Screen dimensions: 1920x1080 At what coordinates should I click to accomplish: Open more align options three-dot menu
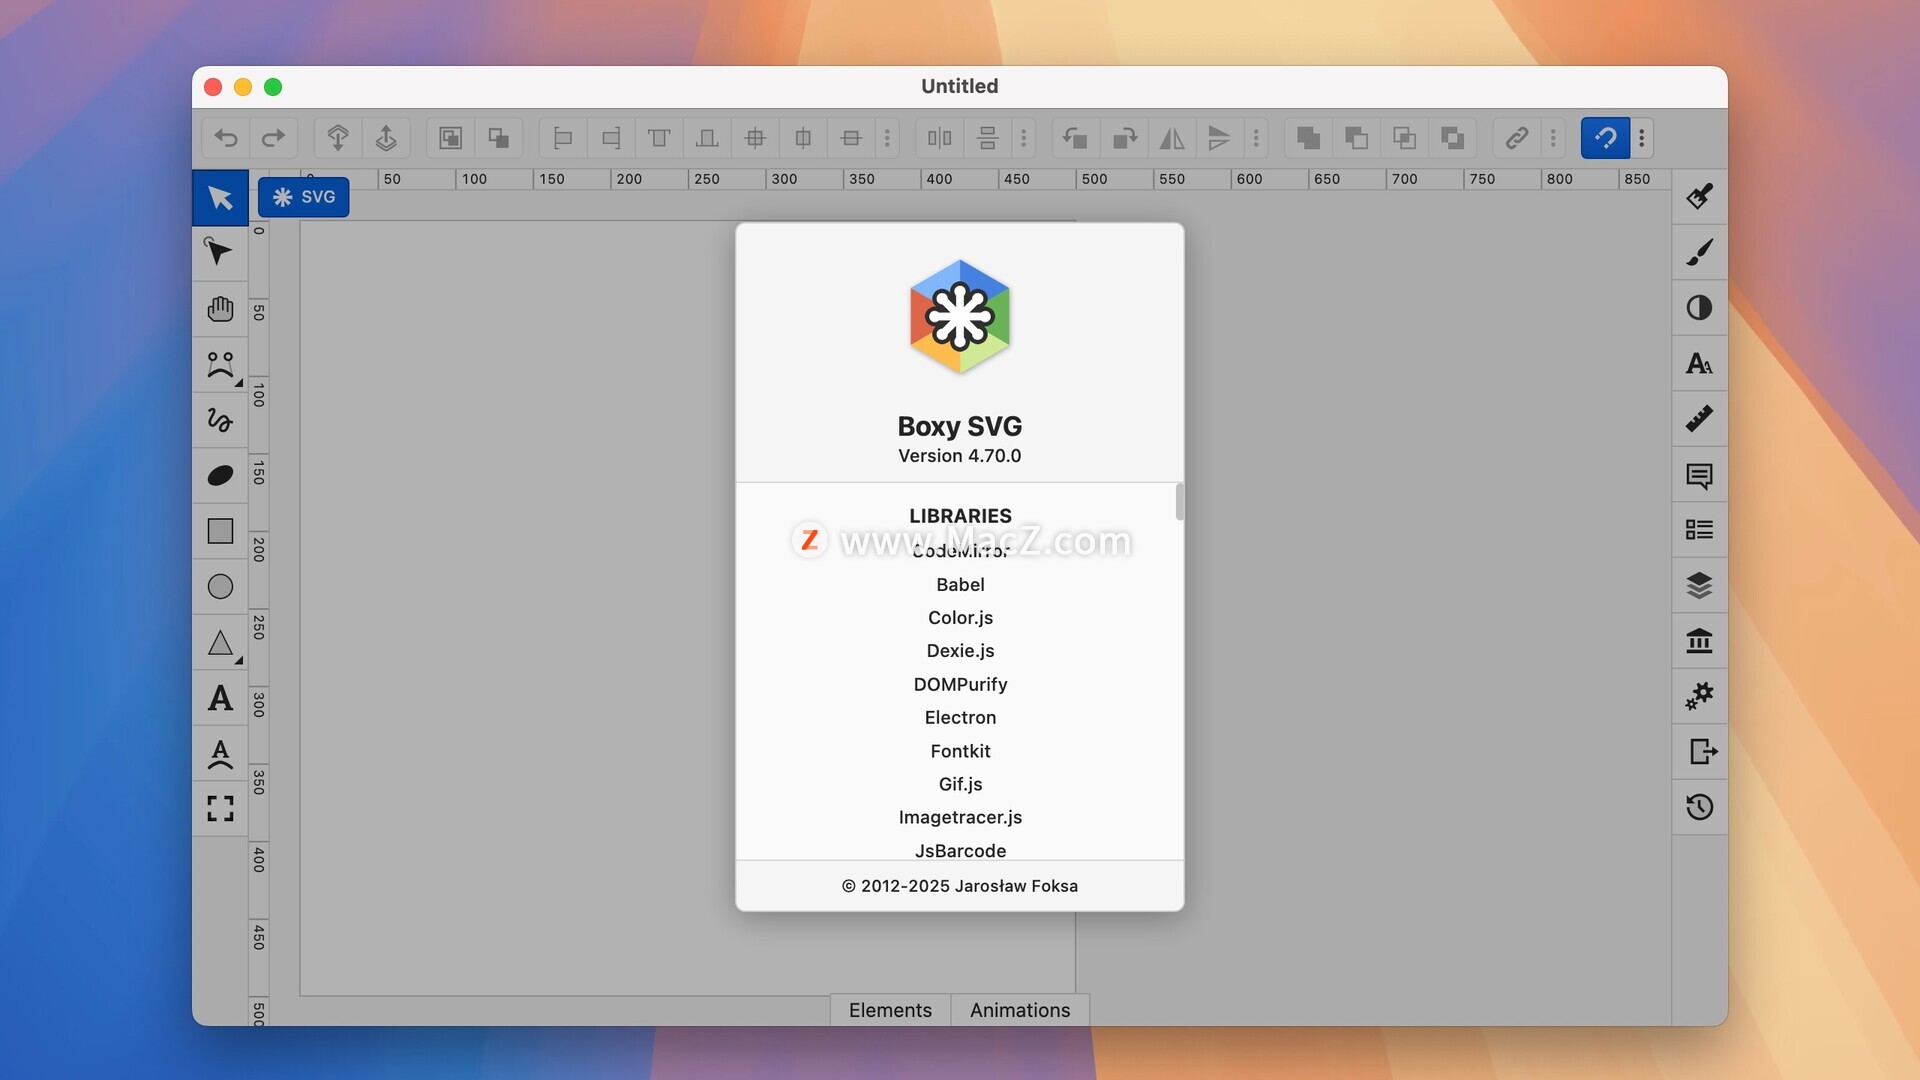(887, 138)
